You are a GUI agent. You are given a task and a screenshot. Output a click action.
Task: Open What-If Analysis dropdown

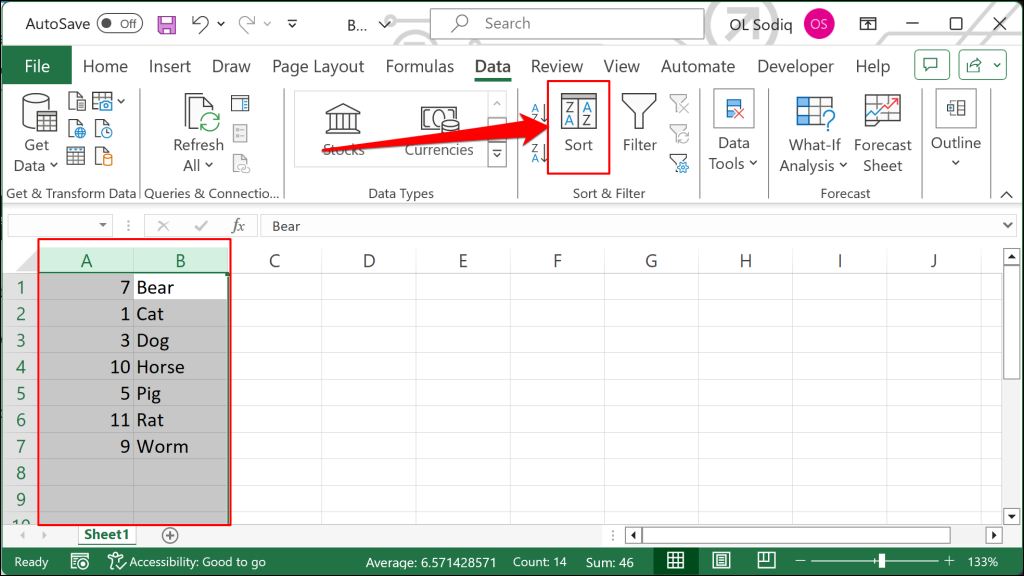[x=814, y=133]
